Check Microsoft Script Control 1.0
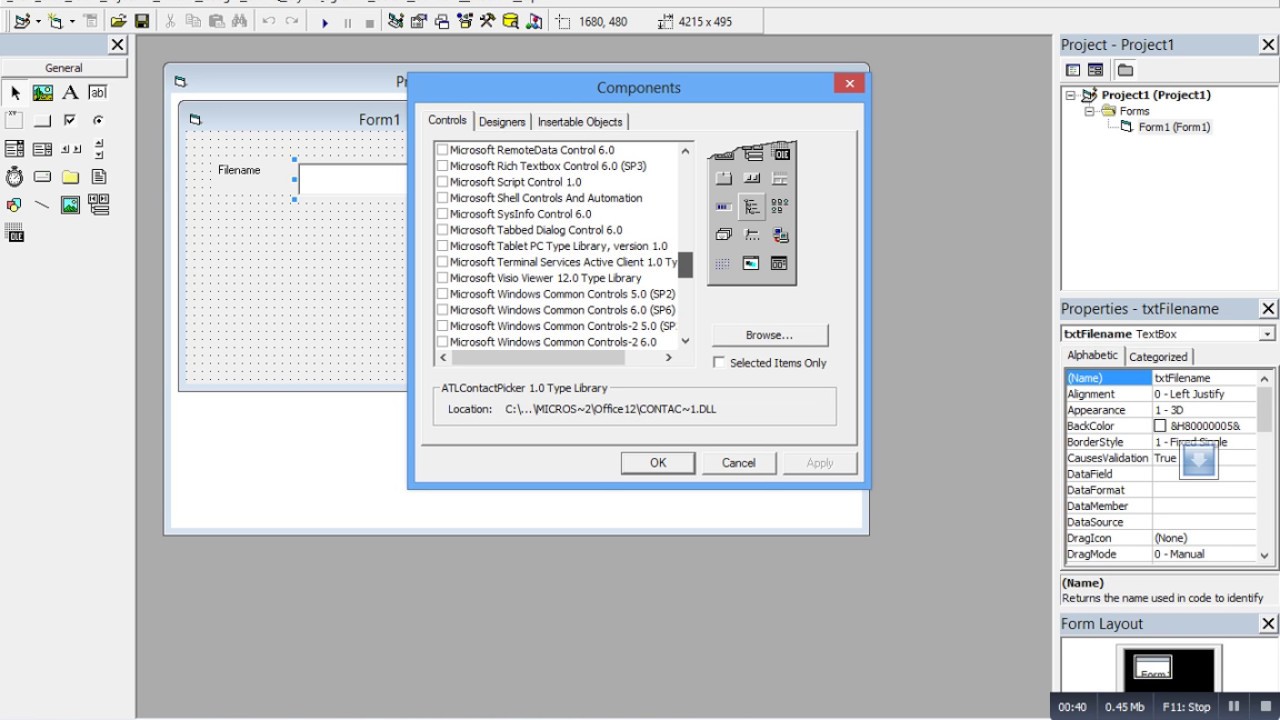Viewport: 1280px width, 720px height. click(442, 182)
